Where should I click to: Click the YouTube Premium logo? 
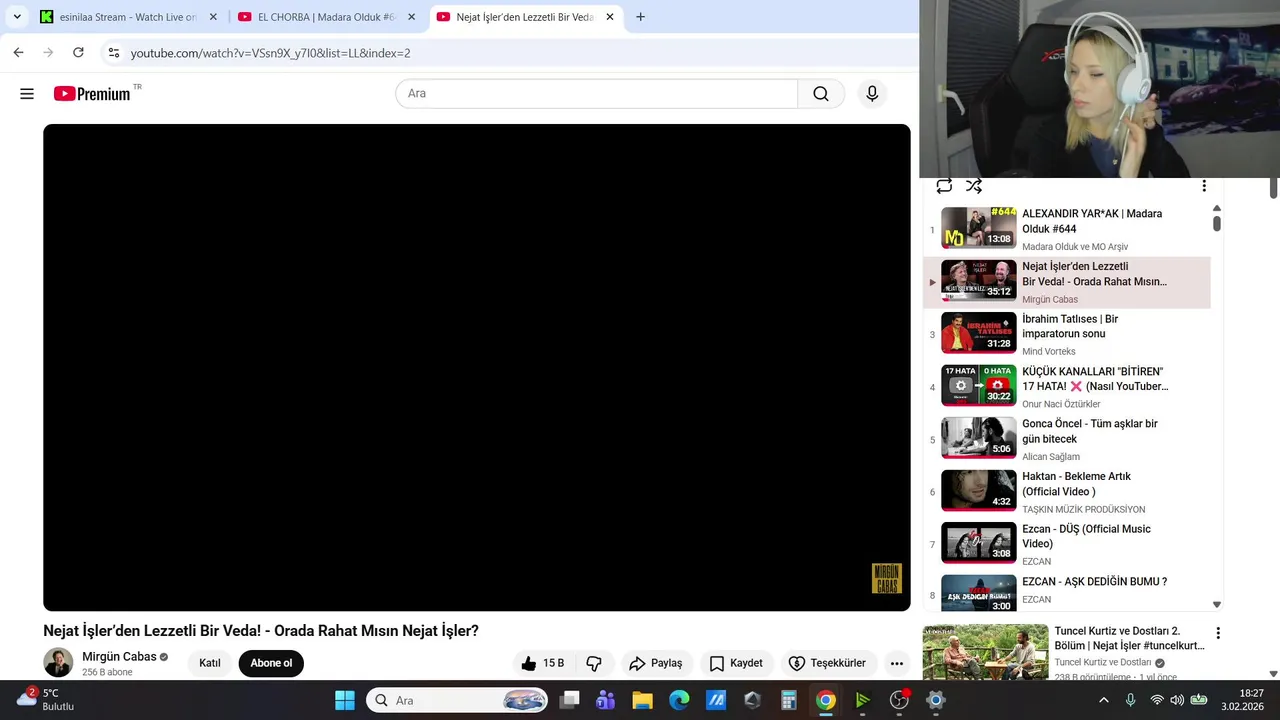click(93, 93)
